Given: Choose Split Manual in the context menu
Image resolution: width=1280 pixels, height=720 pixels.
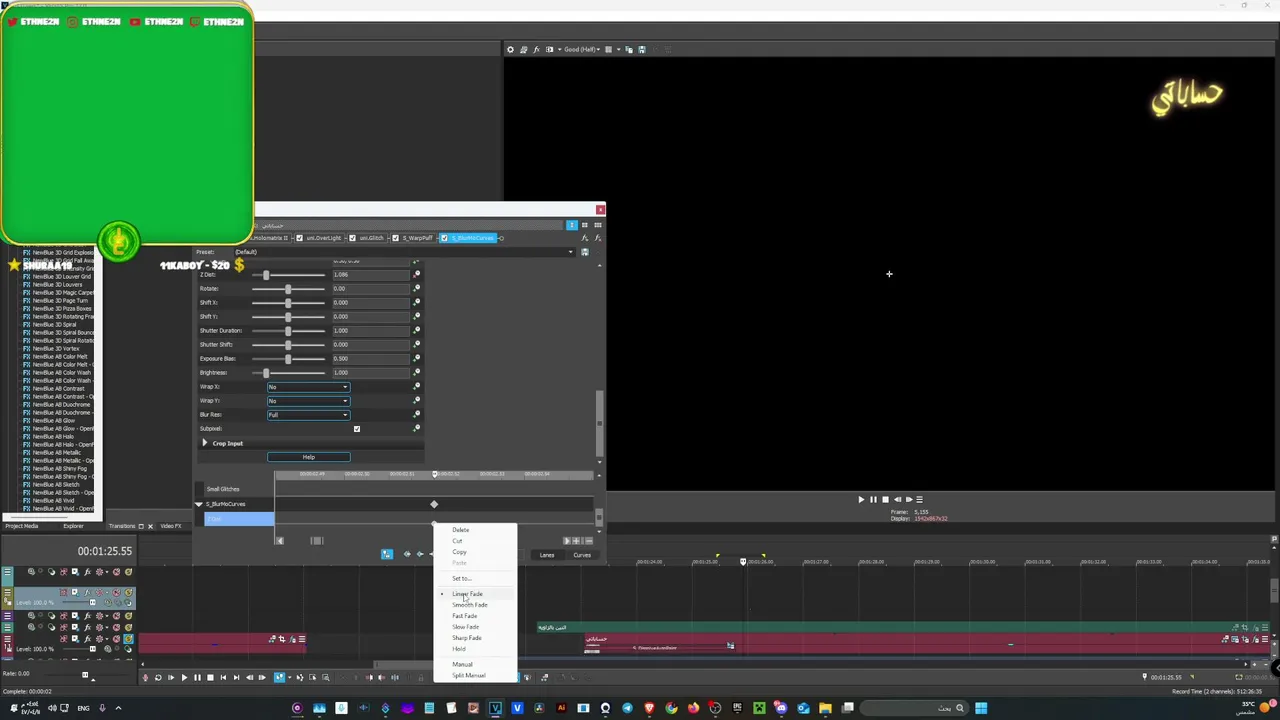Looking at the screenshot, I should [x=468, y=676].
